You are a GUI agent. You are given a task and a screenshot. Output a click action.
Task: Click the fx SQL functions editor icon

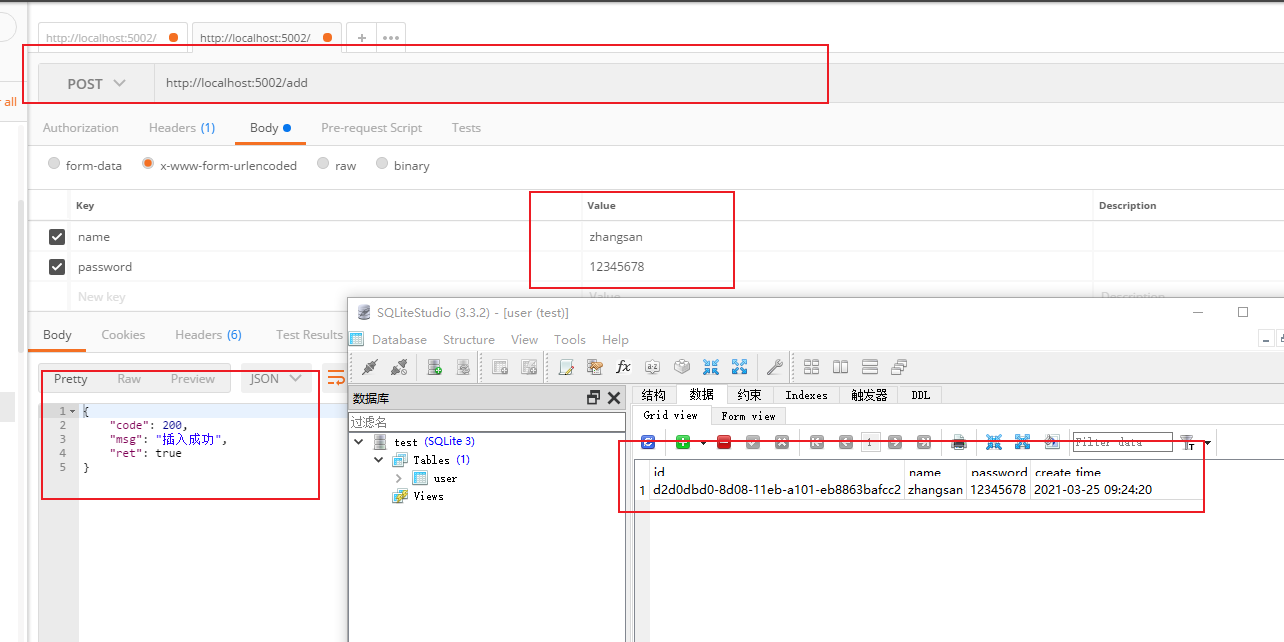[x=623, y=367]
